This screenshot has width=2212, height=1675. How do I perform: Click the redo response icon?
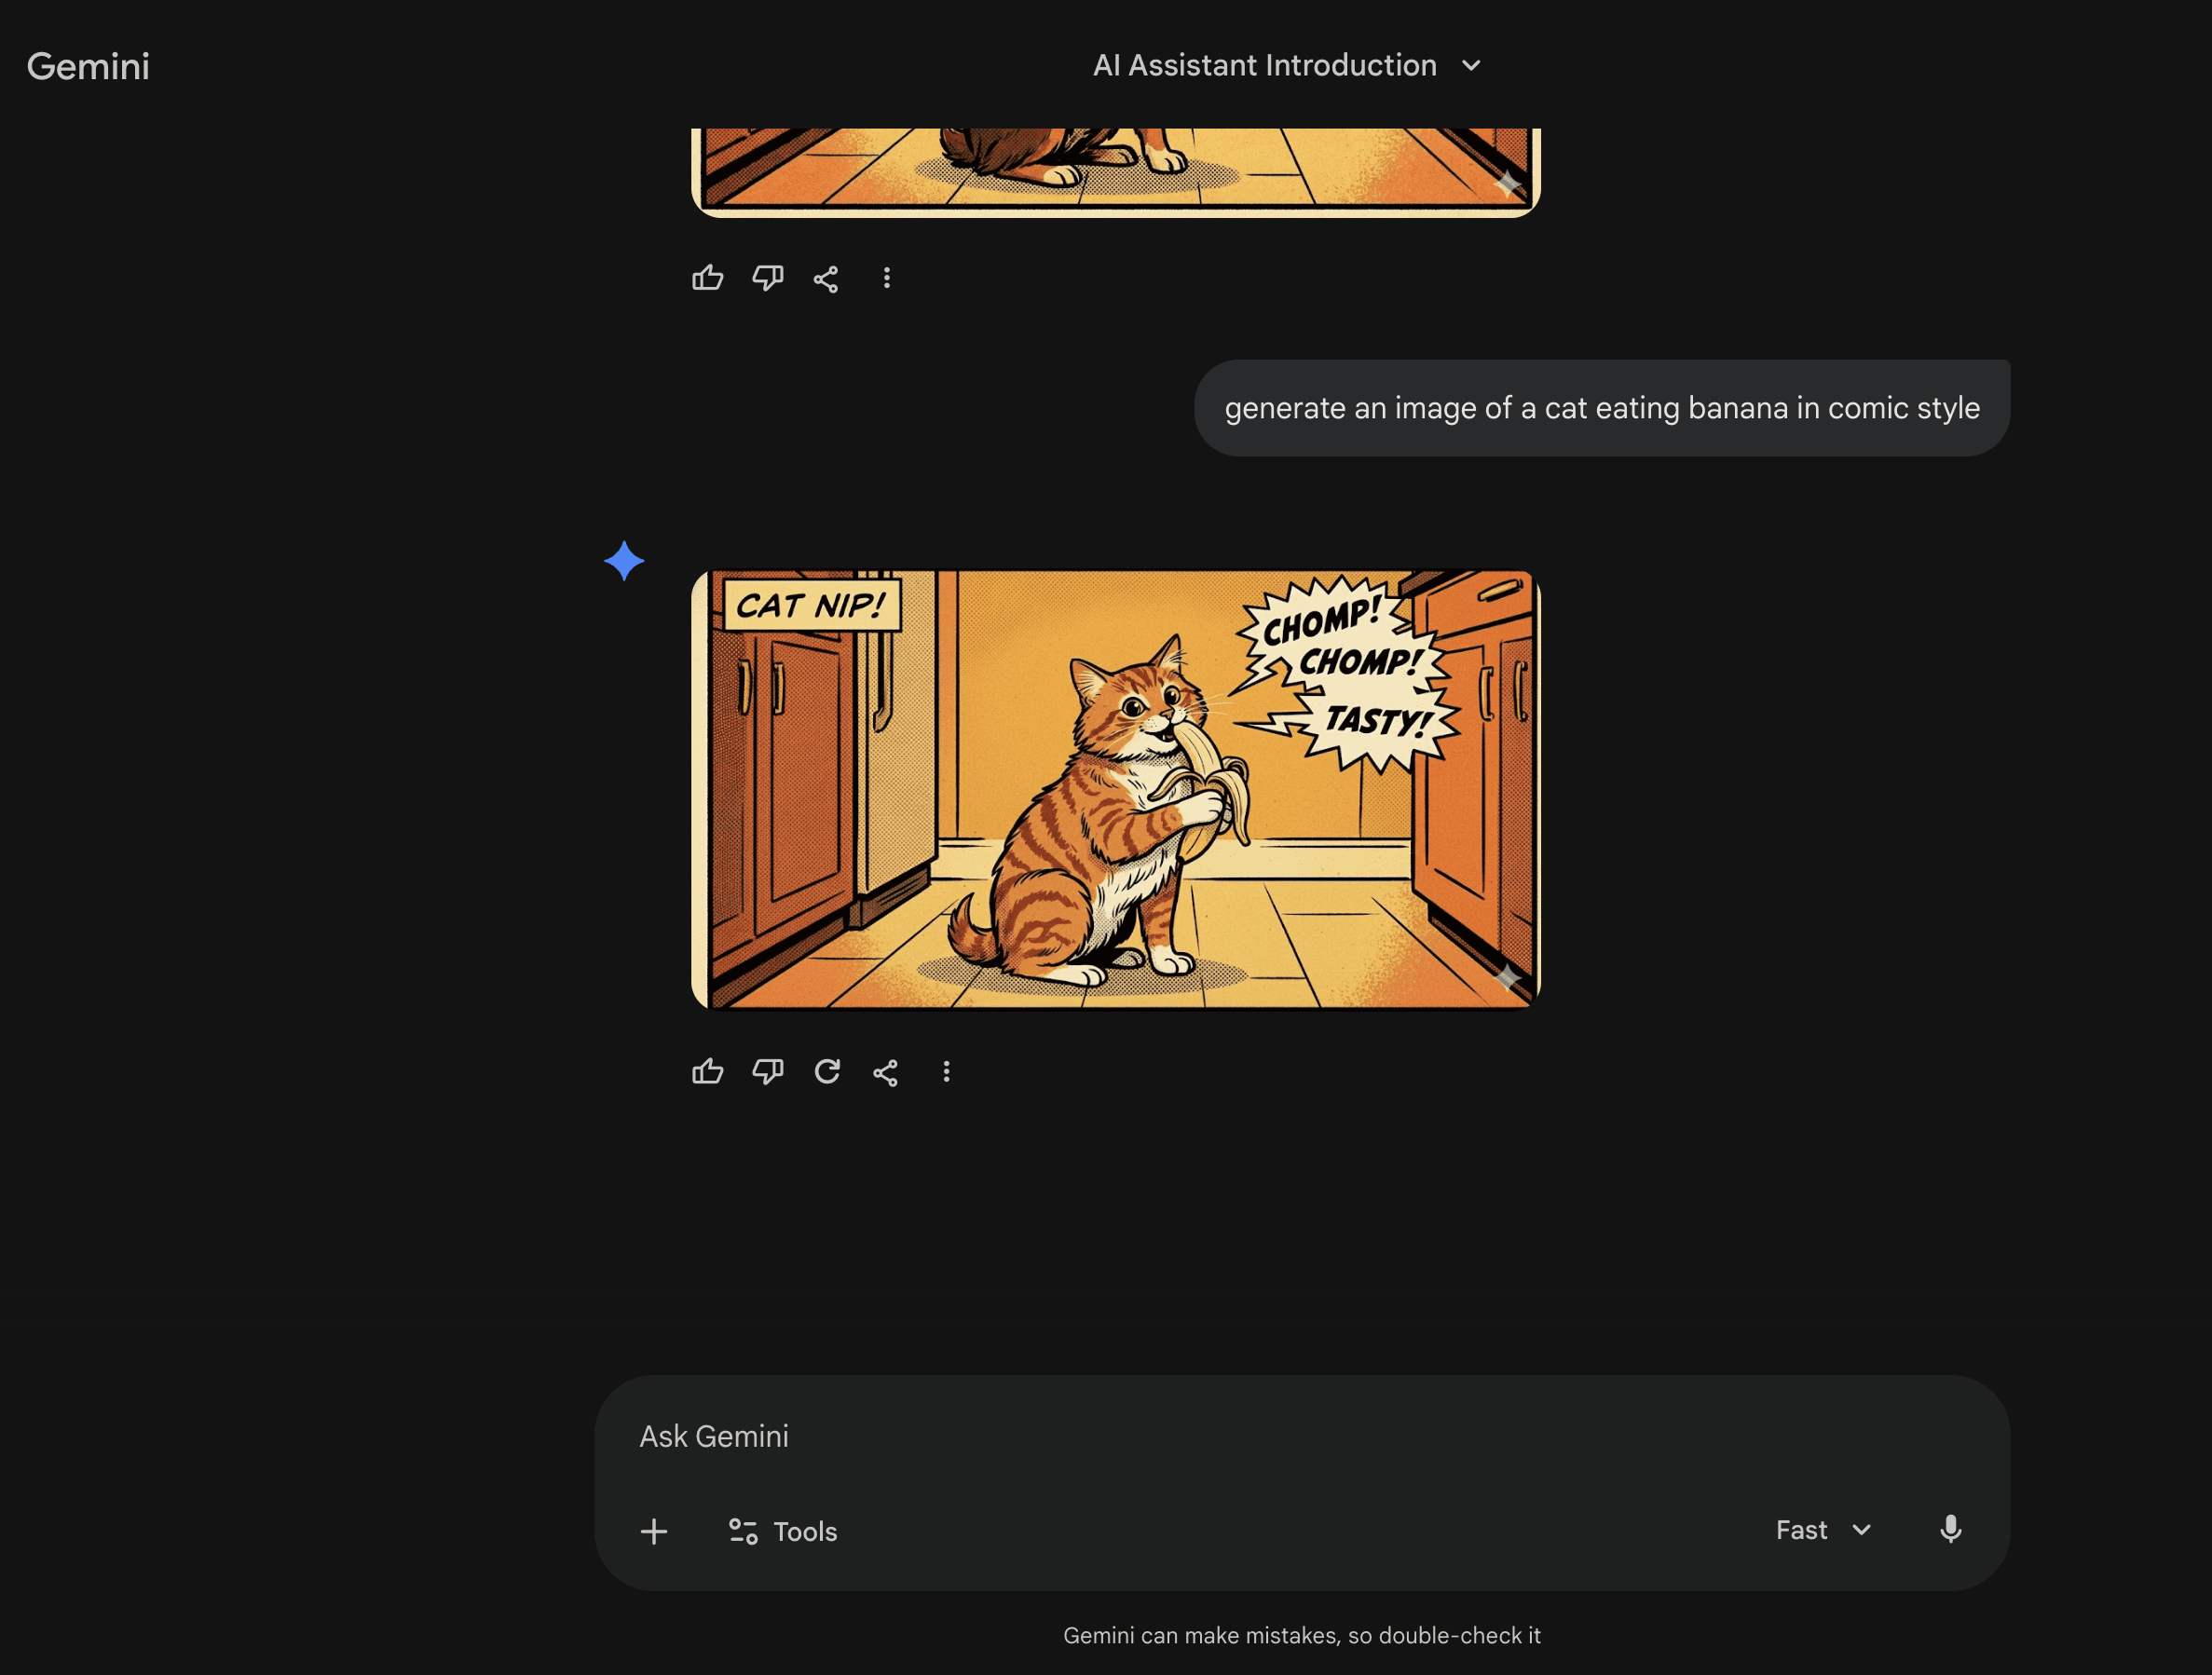pyautogui.click(x=827, y=1072)
